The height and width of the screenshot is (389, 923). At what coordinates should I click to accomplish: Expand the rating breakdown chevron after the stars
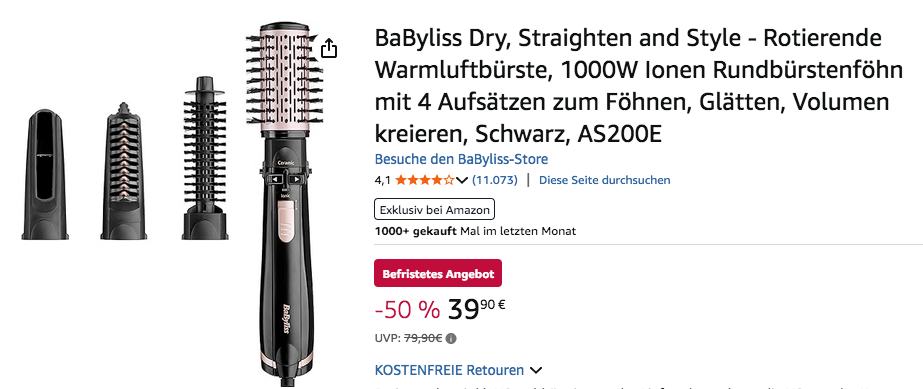point(462,180)
